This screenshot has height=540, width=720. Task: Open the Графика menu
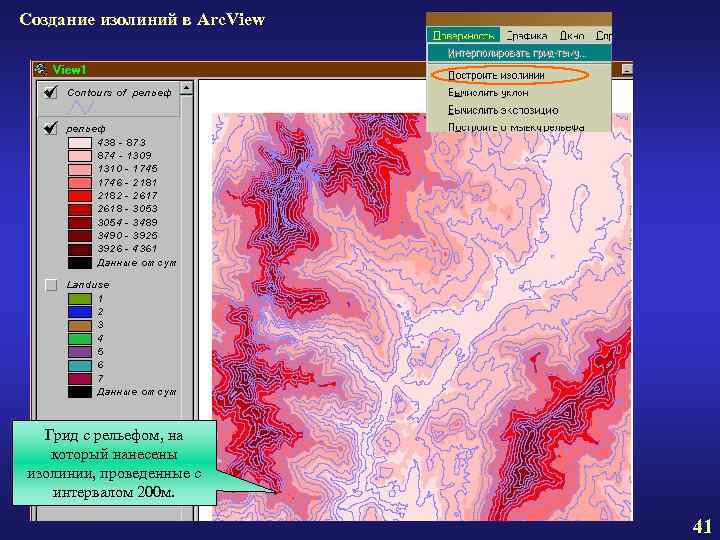click(x=527, y=35)
